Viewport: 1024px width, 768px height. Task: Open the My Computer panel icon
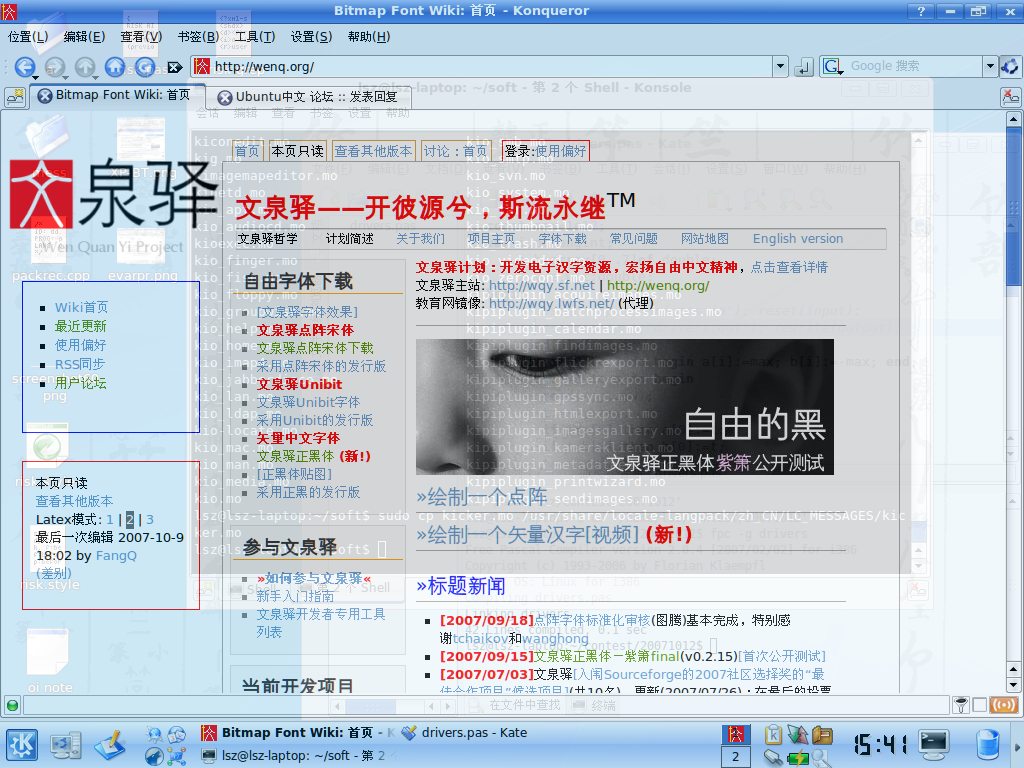point(65,745)
